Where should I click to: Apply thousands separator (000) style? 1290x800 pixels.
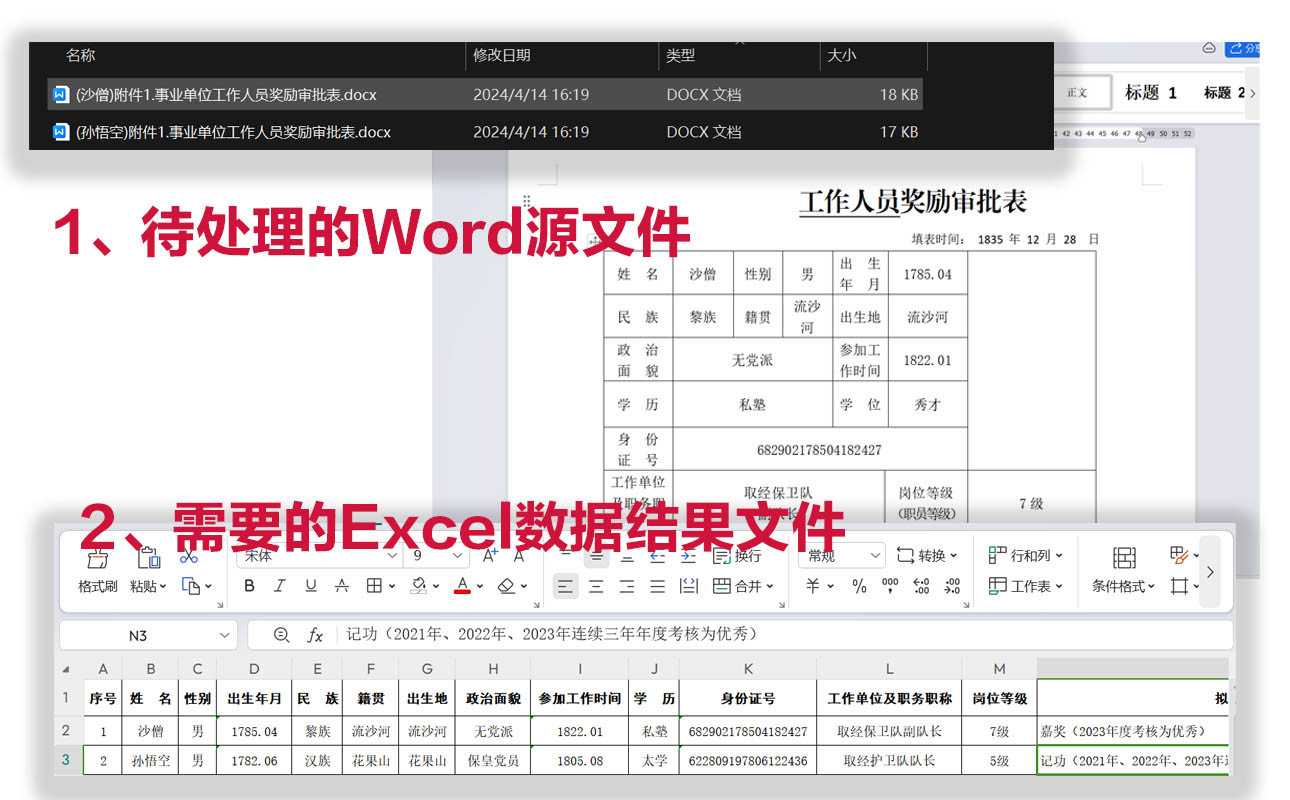click(890, 586)
